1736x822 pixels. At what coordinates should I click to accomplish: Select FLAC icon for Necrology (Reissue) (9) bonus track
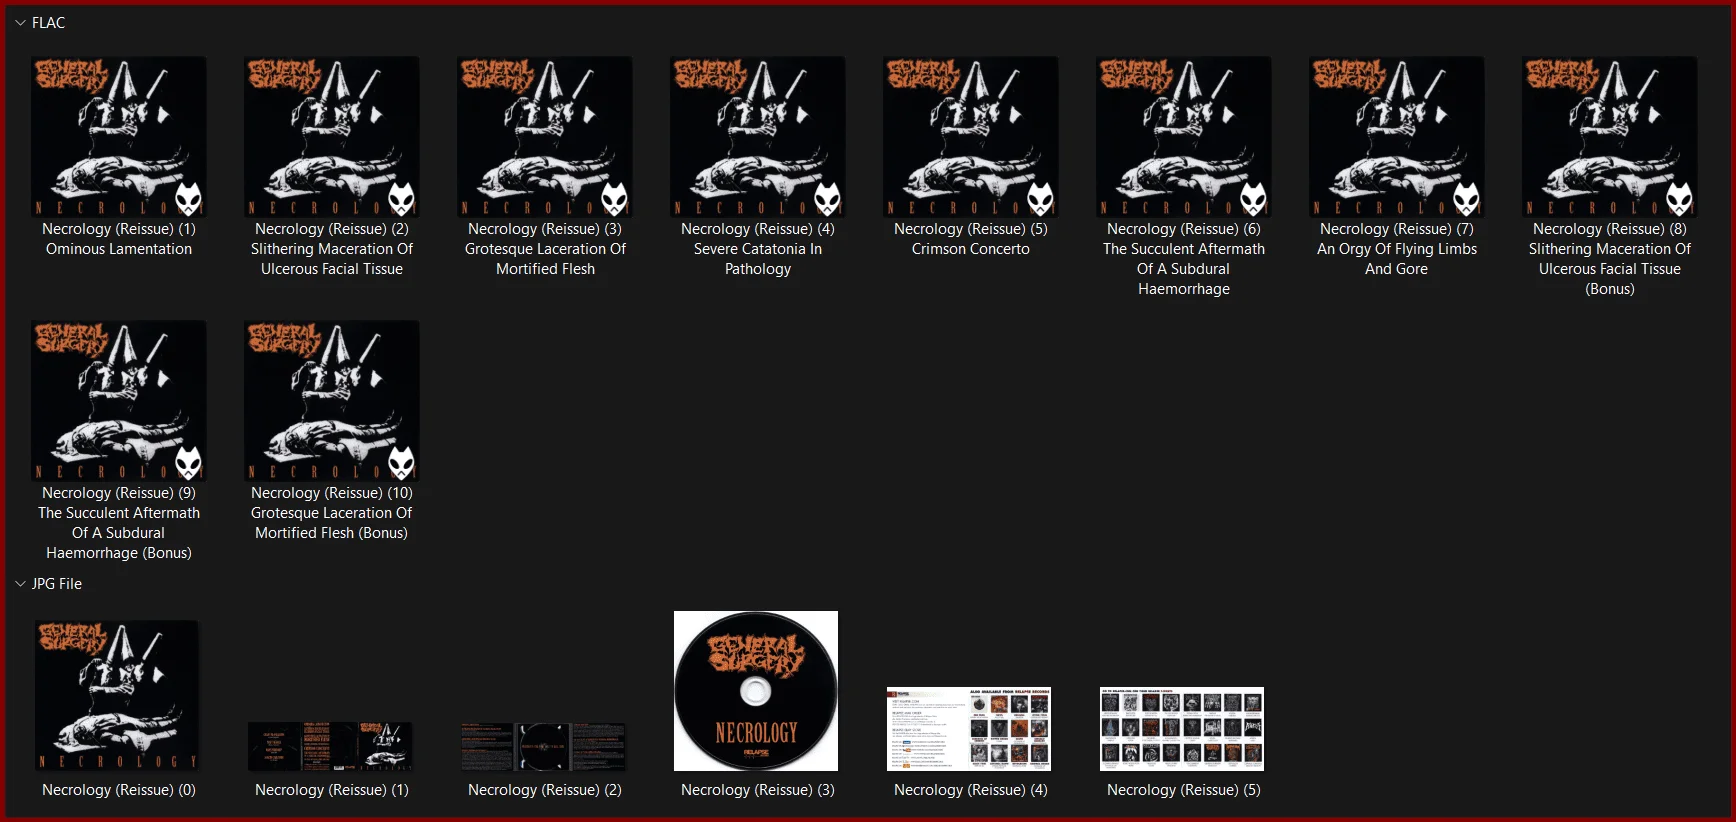pos(119,401)
